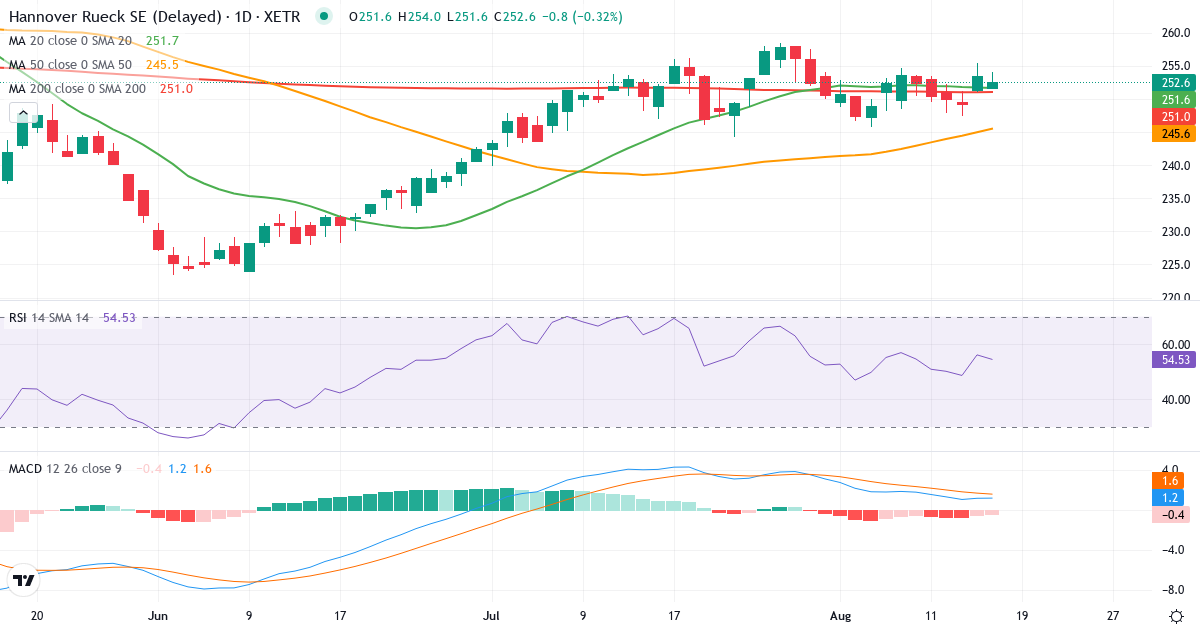Screen dimensions: 1200x630
Task: Click the 230.0 tick on the price axis
Action: point(1176,232)
